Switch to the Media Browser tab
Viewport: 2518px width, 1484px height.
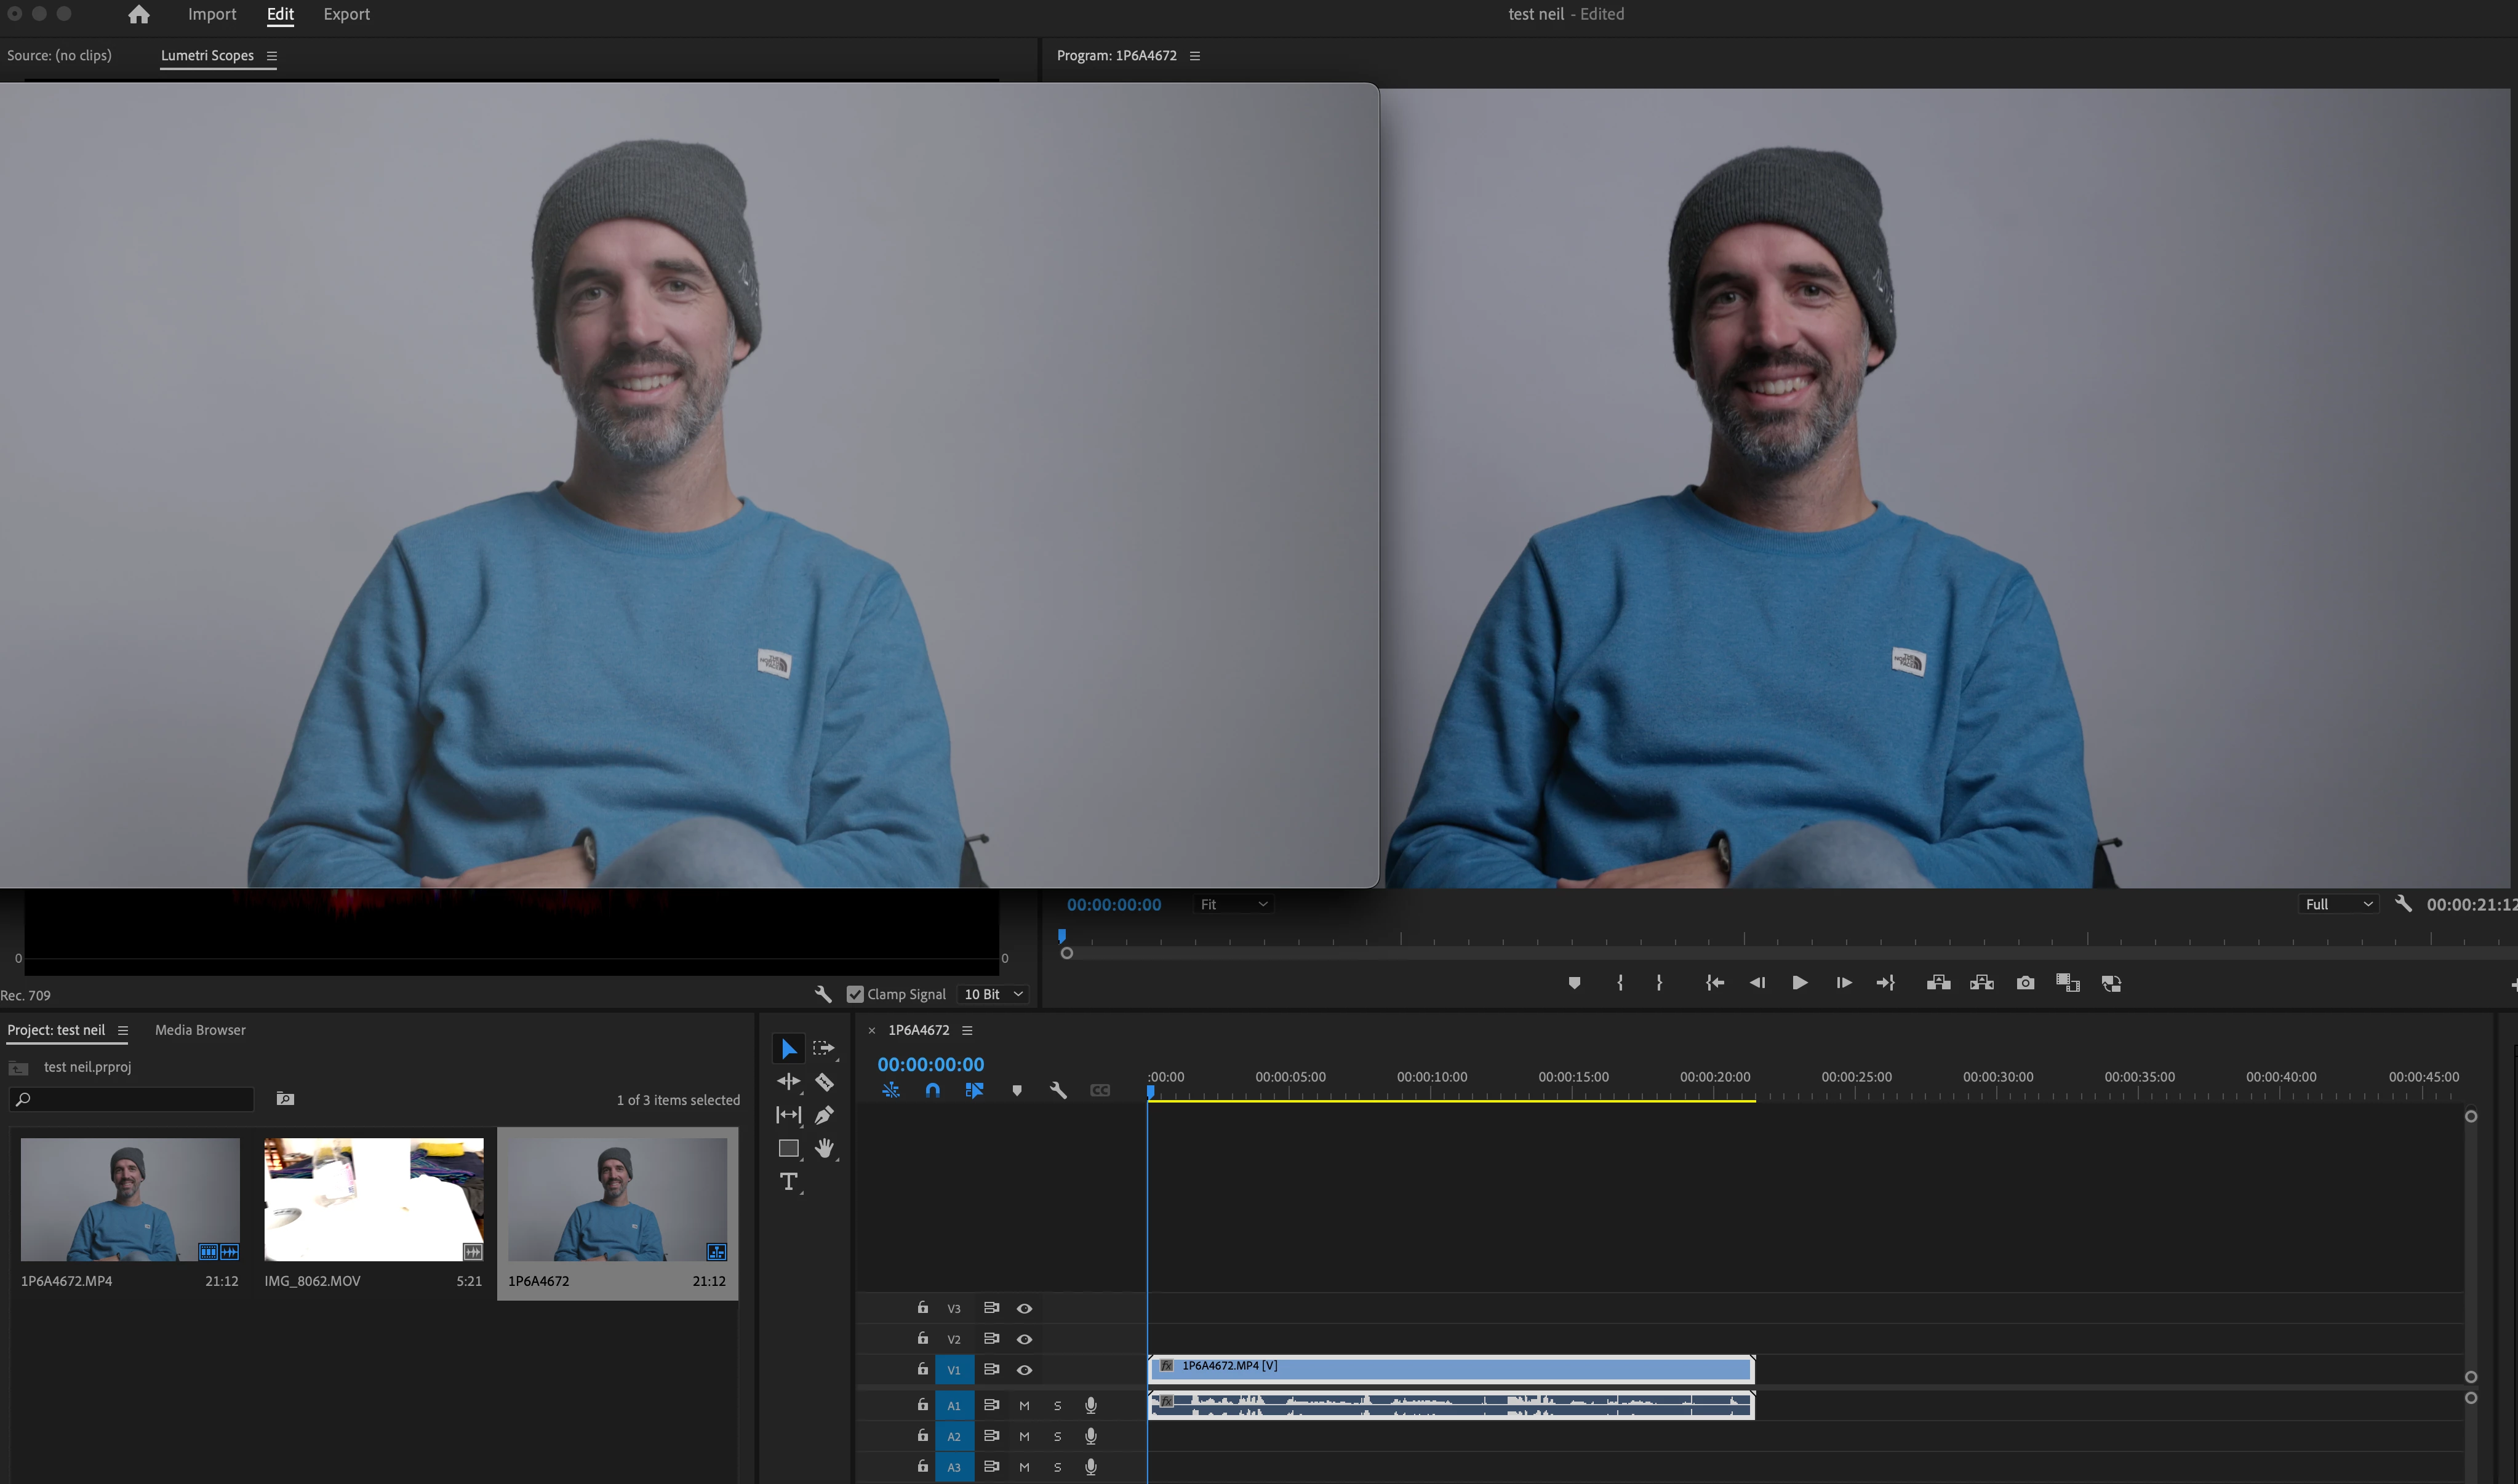[200, 1030]
